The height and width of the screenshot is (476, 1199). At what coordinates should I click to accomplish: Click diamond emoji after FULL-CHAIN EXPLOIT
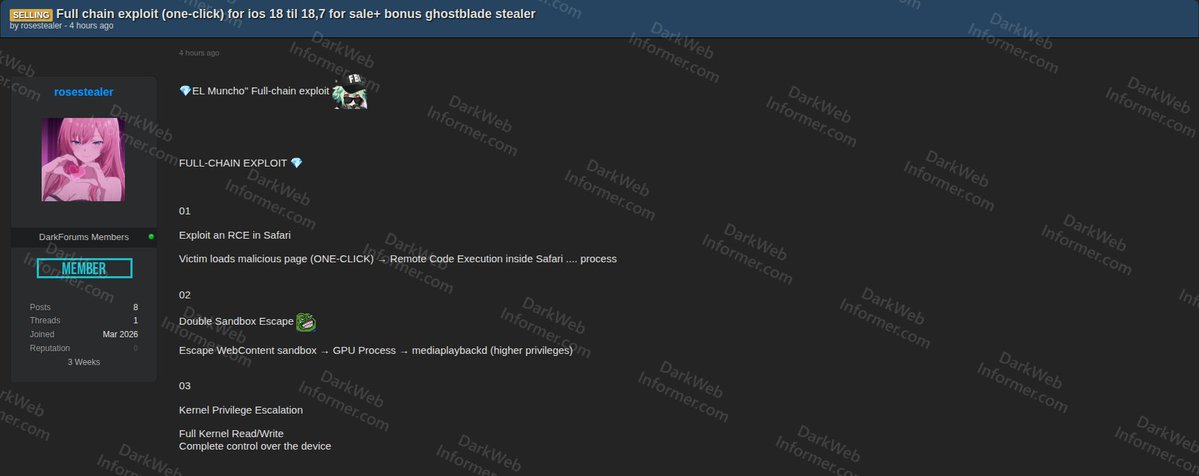point(297,163)
